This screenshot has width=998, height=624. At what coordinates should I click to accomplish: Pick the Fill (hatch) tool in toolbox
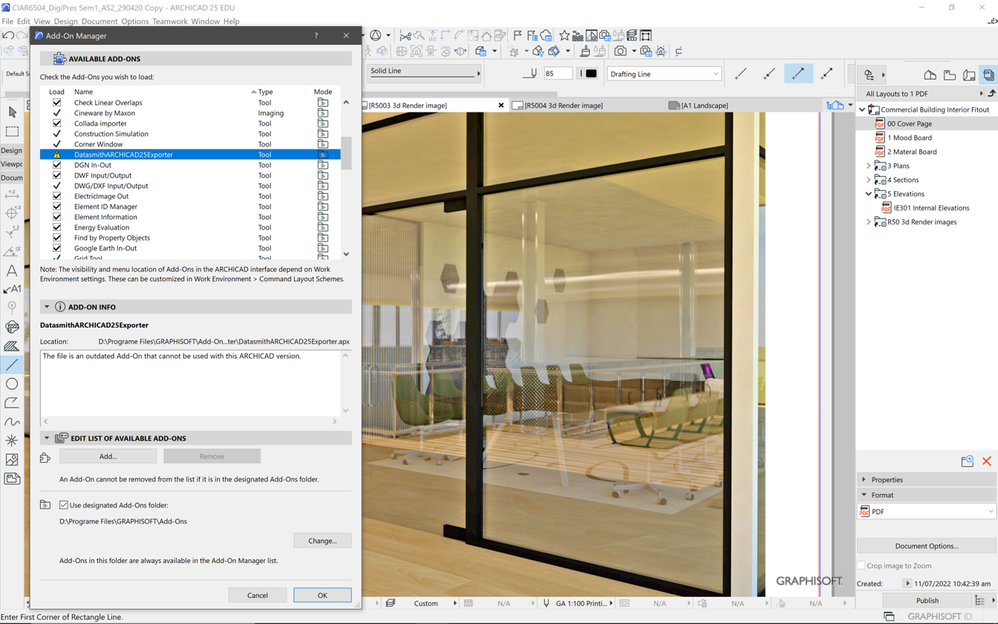tap(12, 346)
